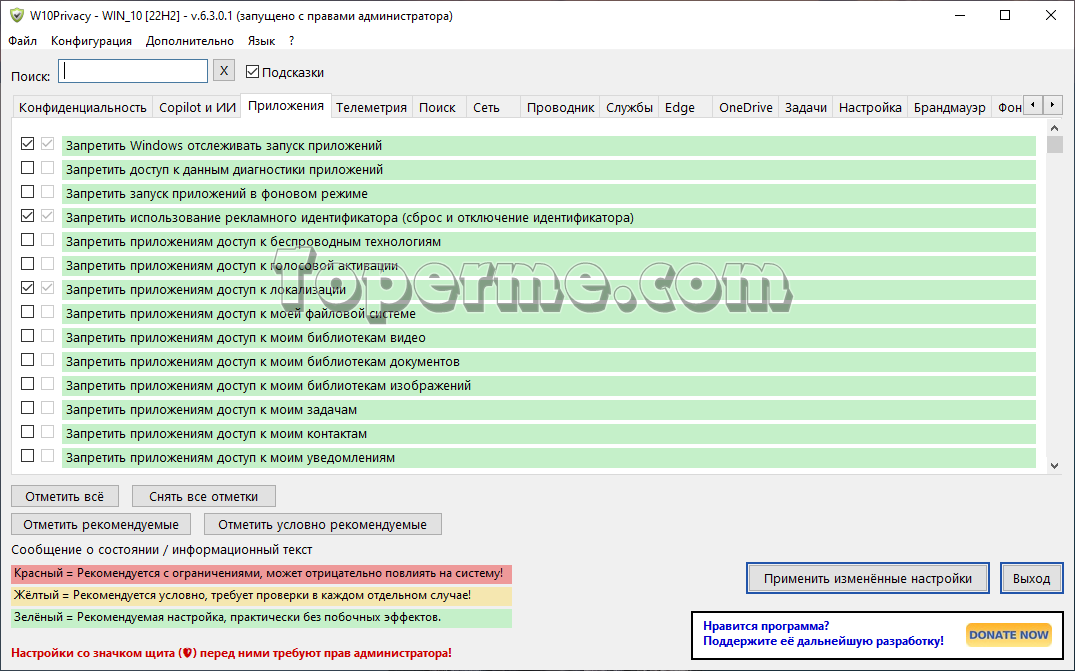This screenshot has height=671, width=1075.
Task: Click the settings list scrollbar thumb
Action: [x=1054, y=144]
